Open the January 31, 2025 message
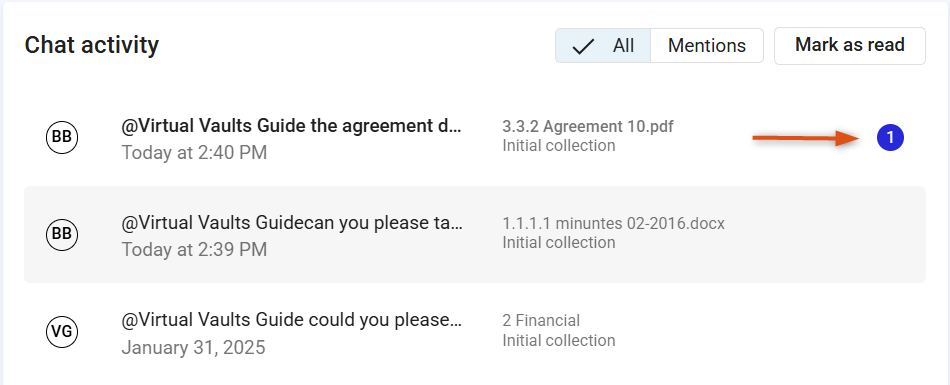The height and width of the screenshot is (385, 950). 292,320
